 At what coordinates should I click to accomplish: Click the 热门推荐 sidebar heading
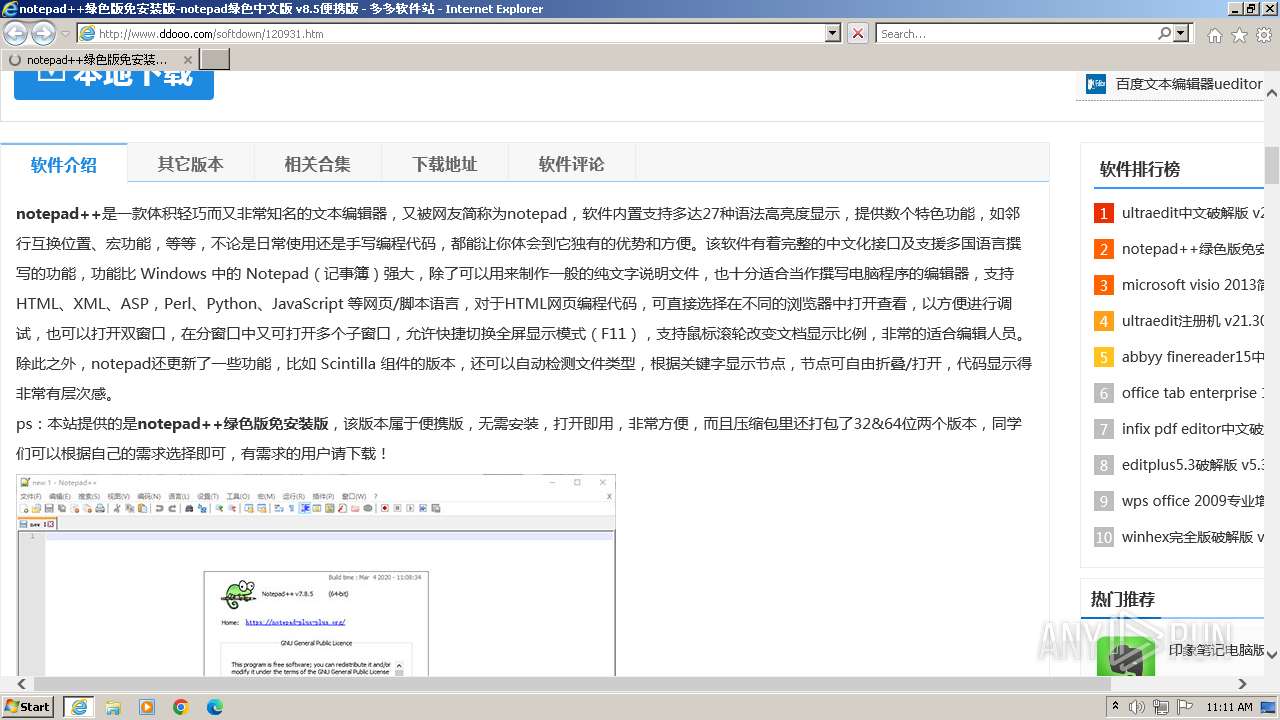(x=1123, y=599)
